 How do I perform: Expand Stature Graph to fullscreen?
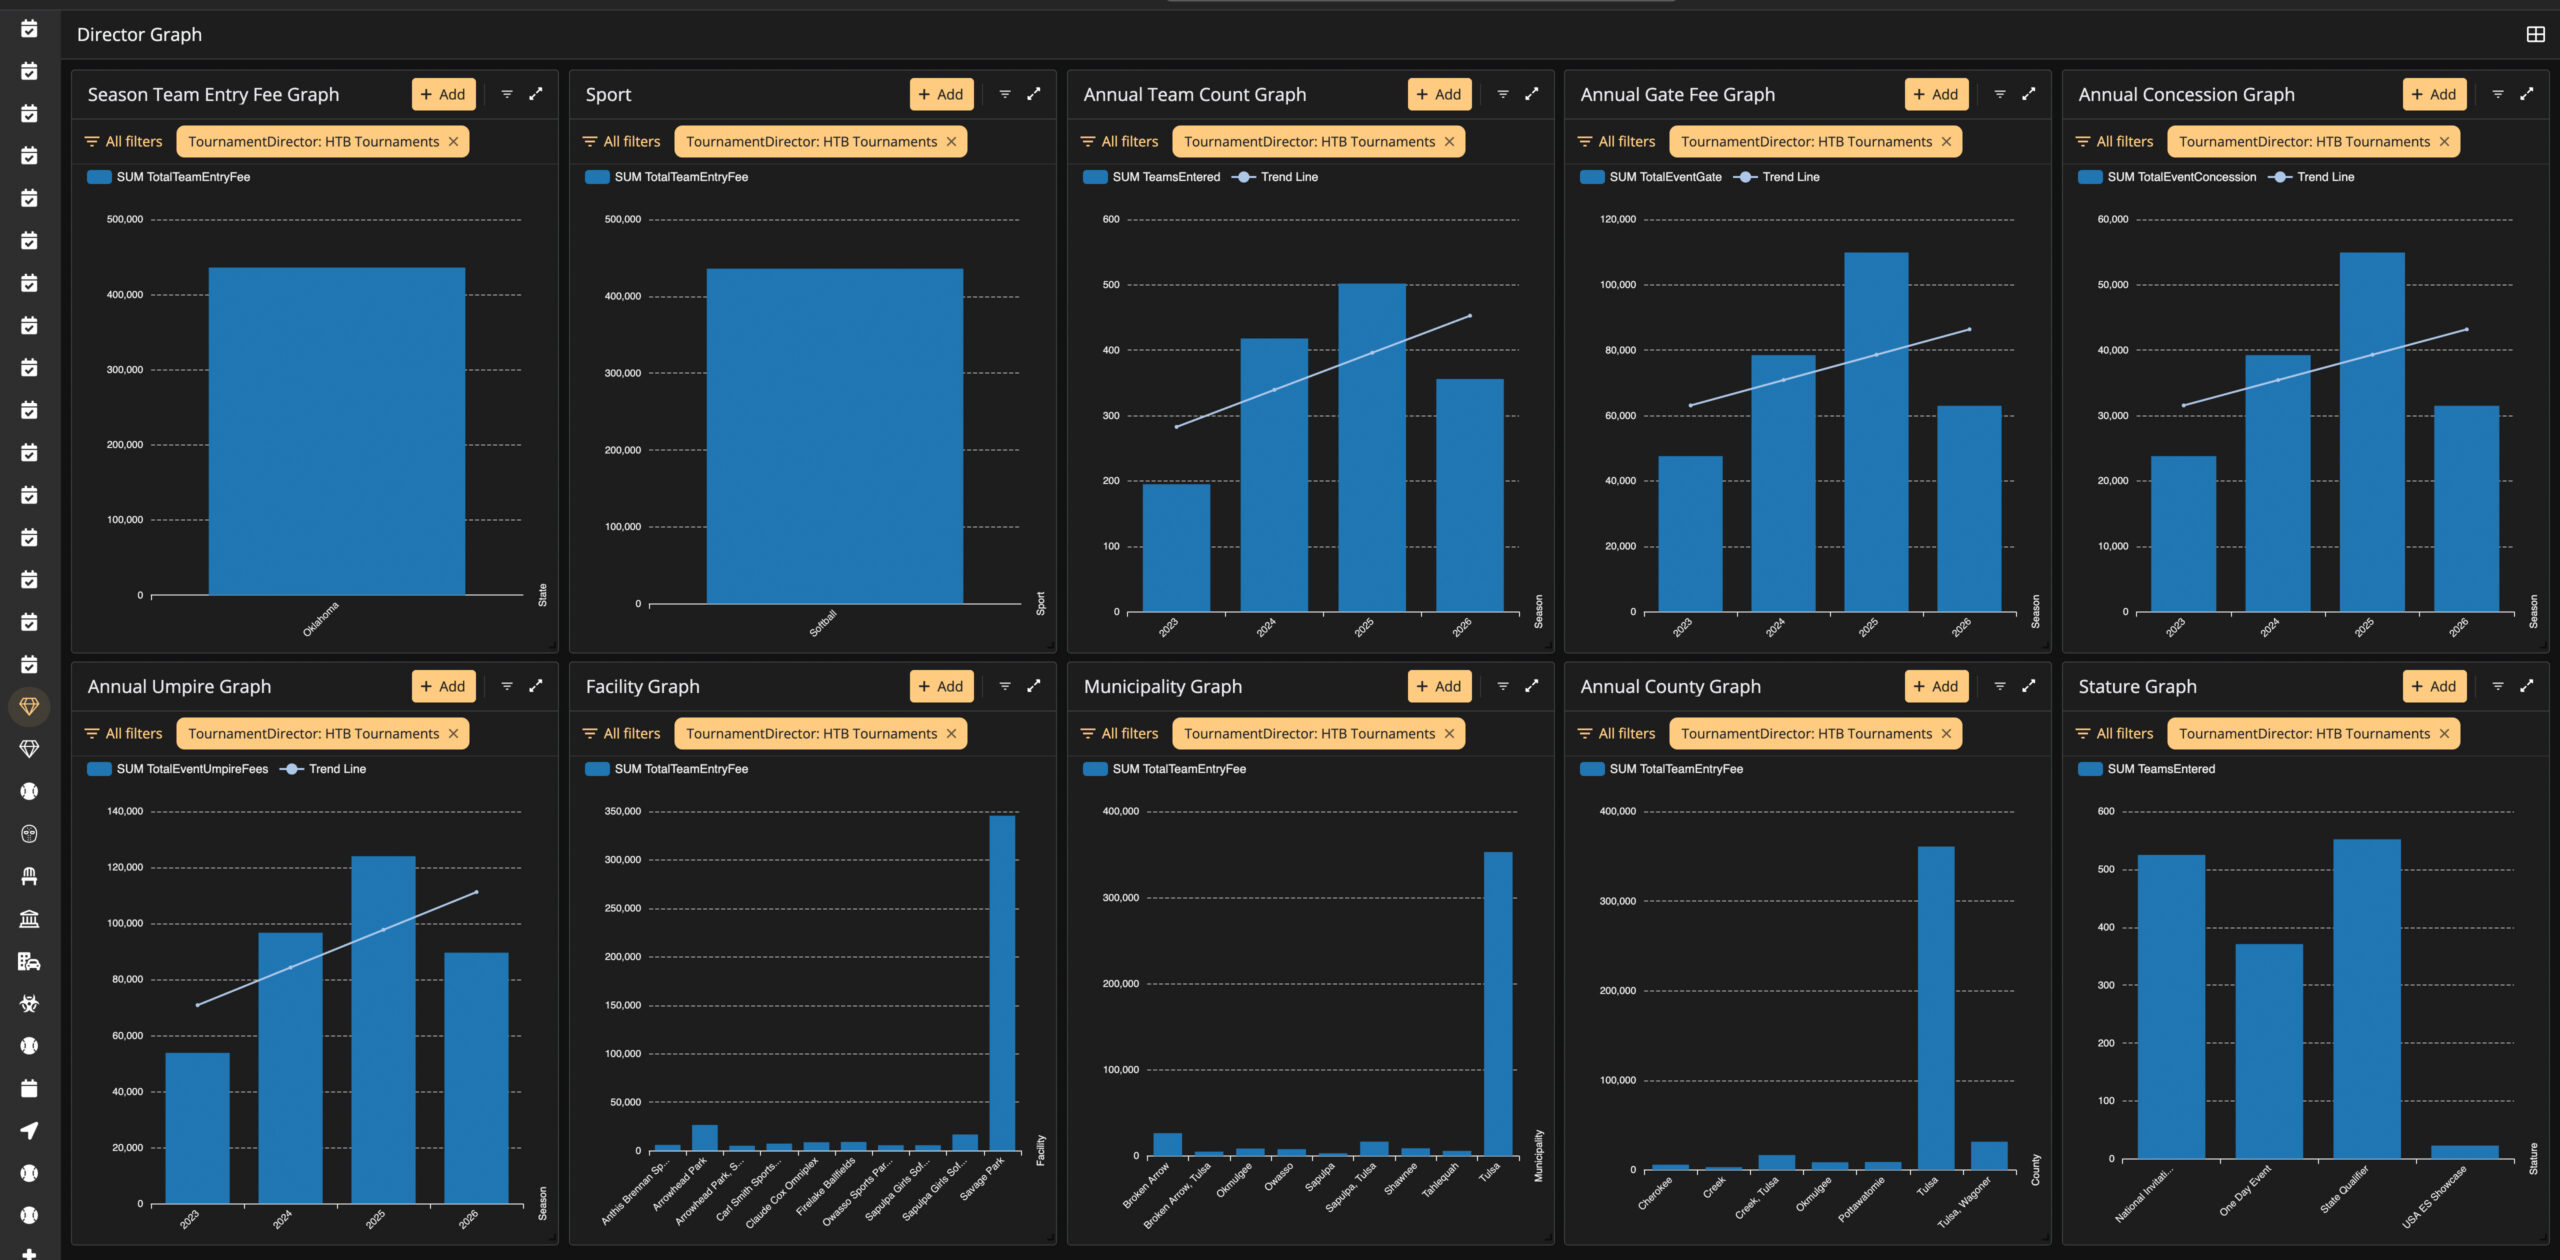click(x=2527, y=686)
